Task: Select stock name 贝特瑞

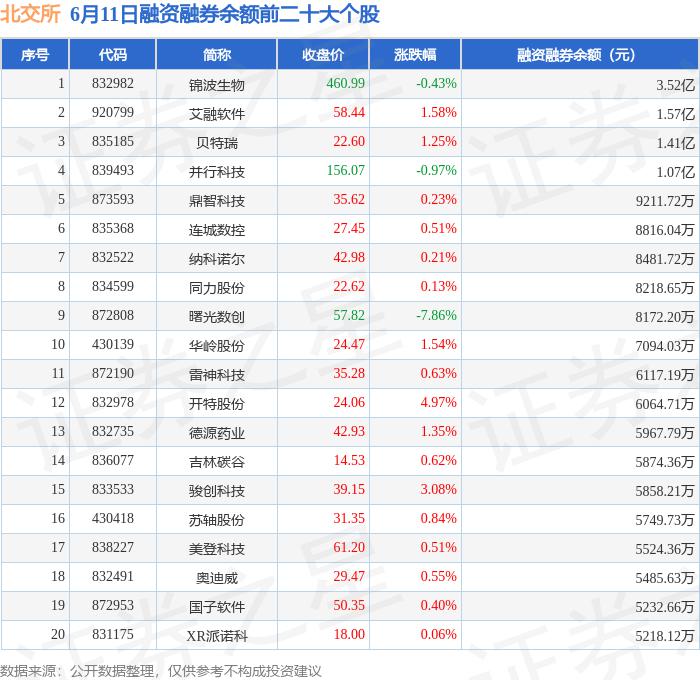Action: 217,142
